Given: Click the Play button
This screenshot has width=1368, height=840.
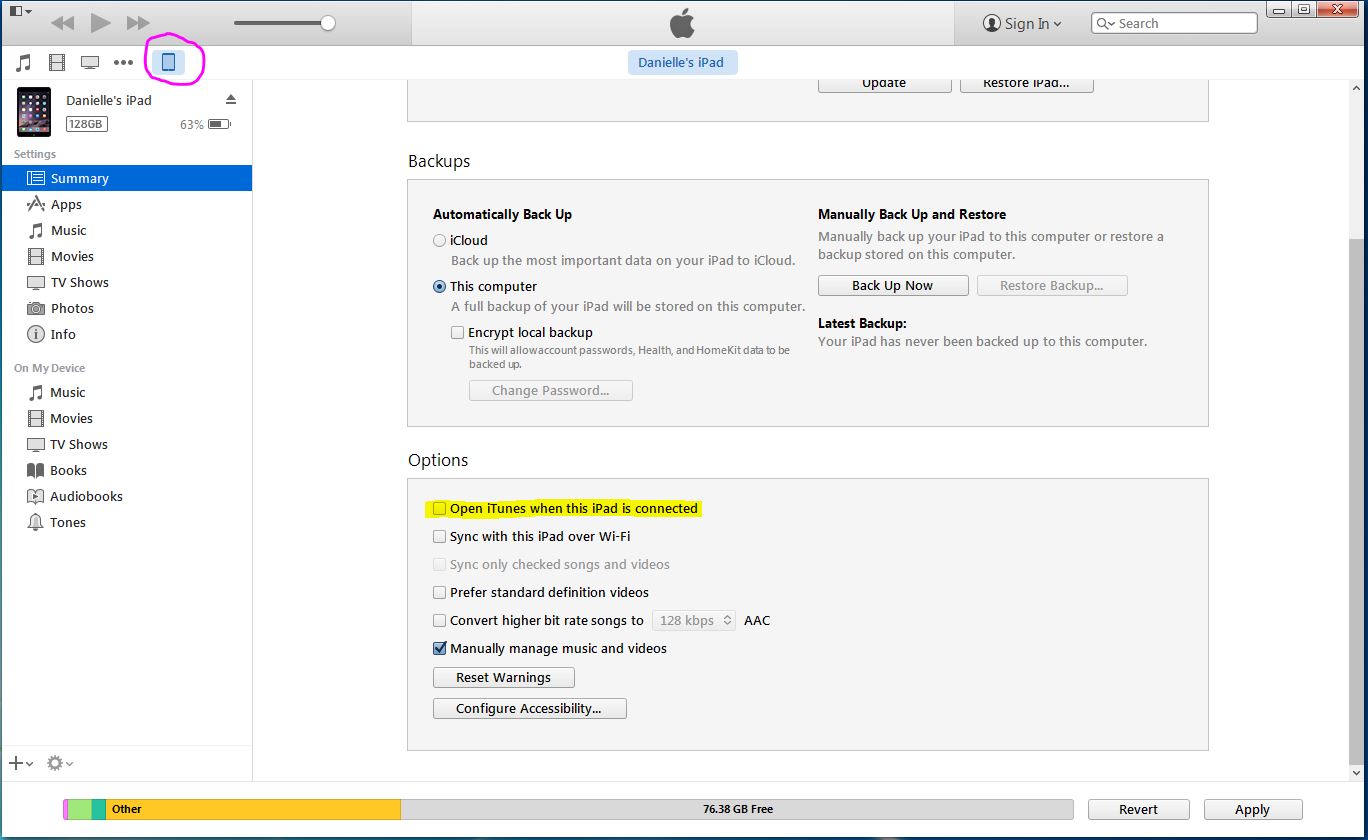Looking at the screenshot, I should pyautogui.click(x=100, y=22).
